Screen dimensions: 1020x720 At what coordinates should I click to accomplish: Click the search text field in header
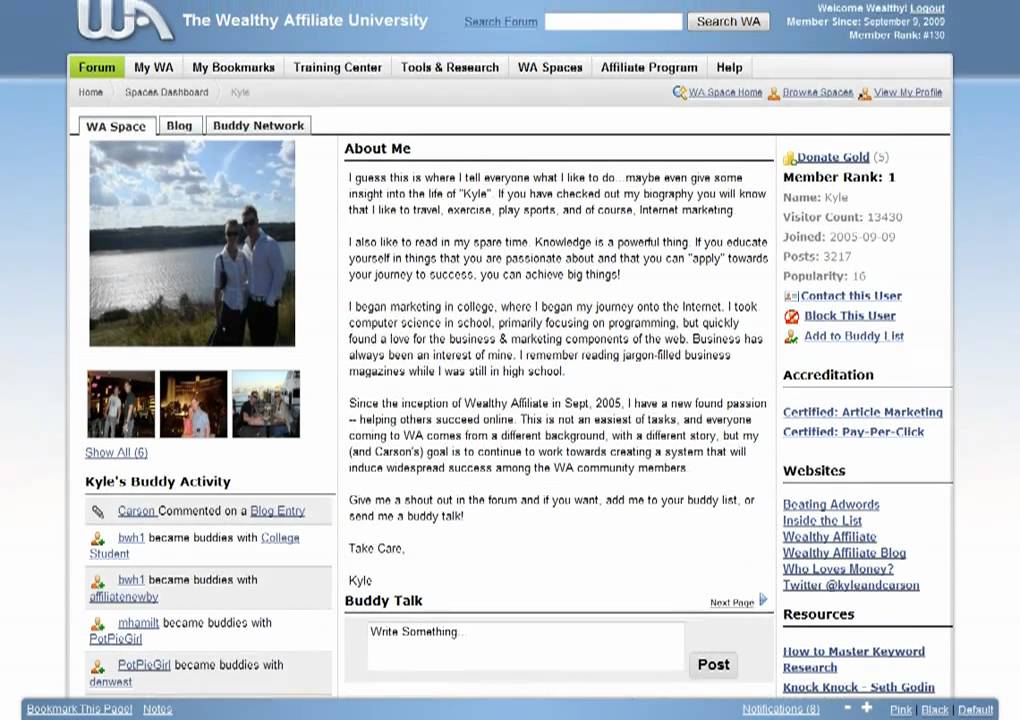(x=614, y=21)
